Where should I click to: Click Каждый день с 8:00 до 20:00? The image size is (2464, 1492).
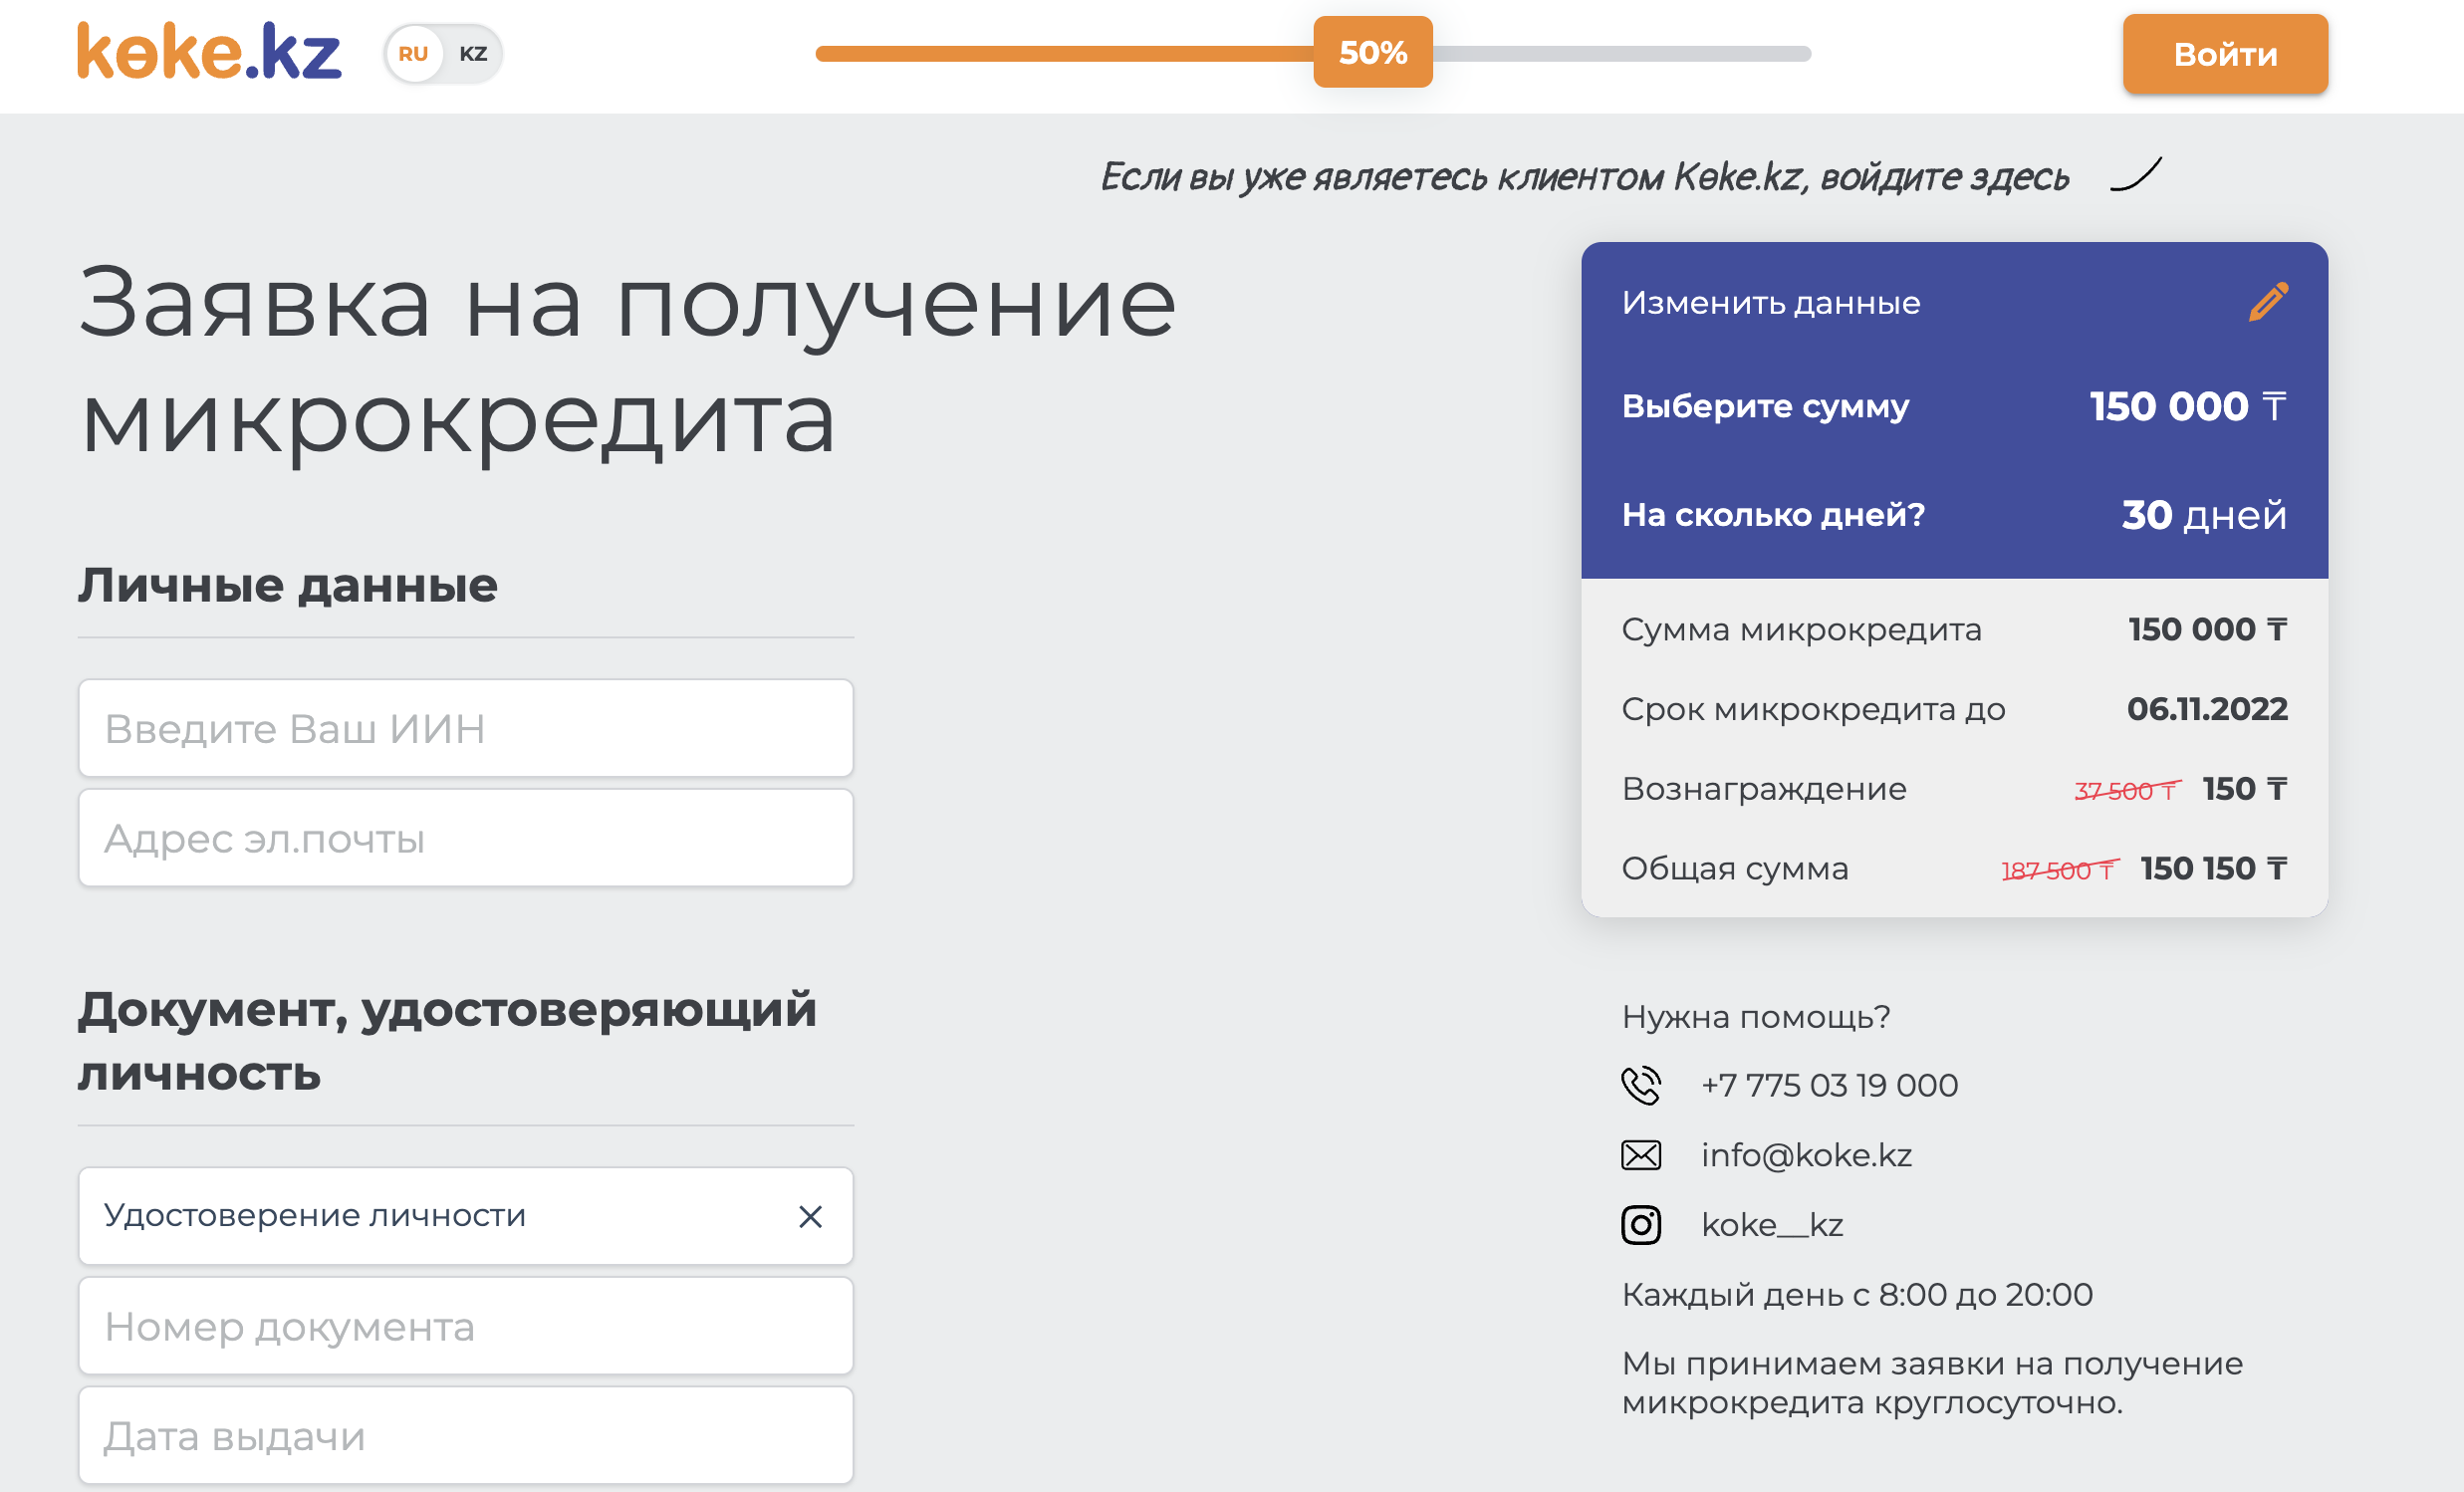pos(1857,1295)
